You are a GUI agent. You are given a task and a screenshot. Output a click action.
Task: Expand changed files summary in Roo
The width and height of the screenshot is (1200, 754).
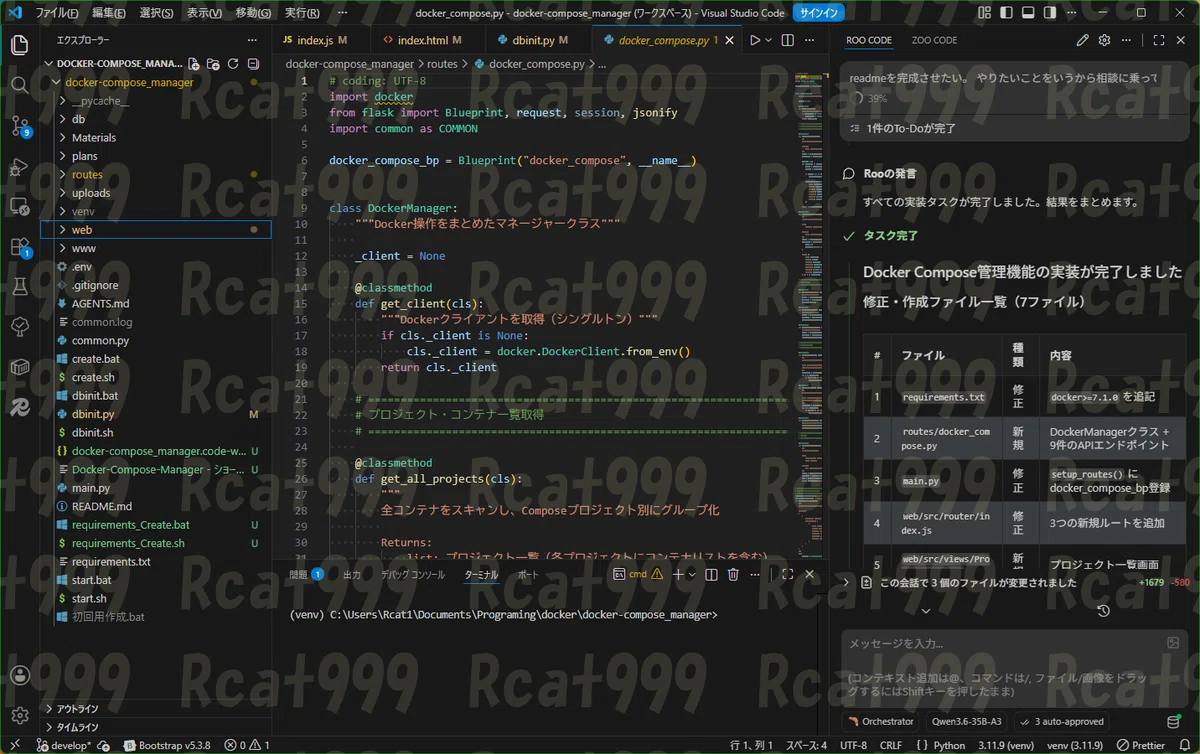point(846,582)
